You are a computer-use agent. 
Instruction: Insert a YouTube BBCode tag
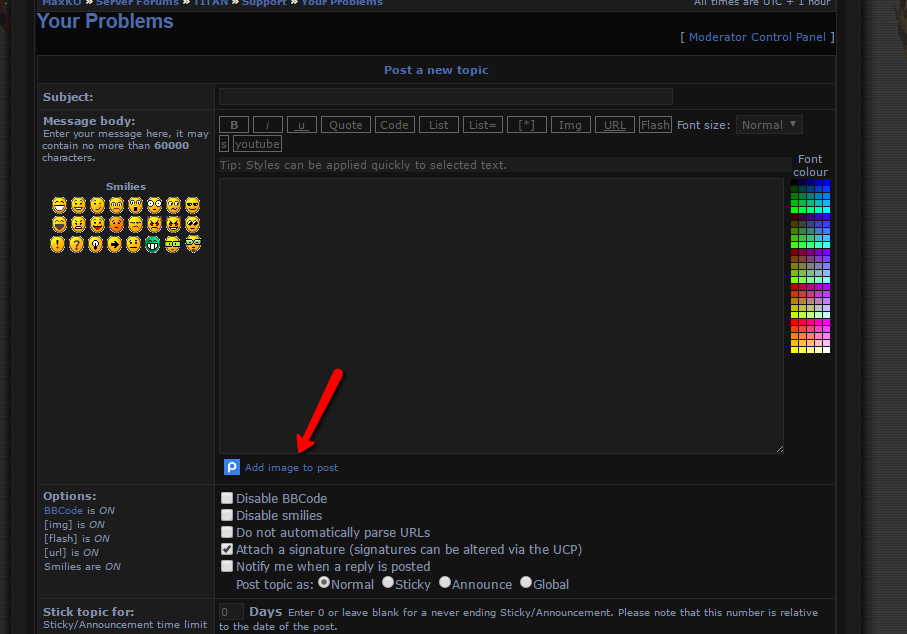[x=257, y=144]
